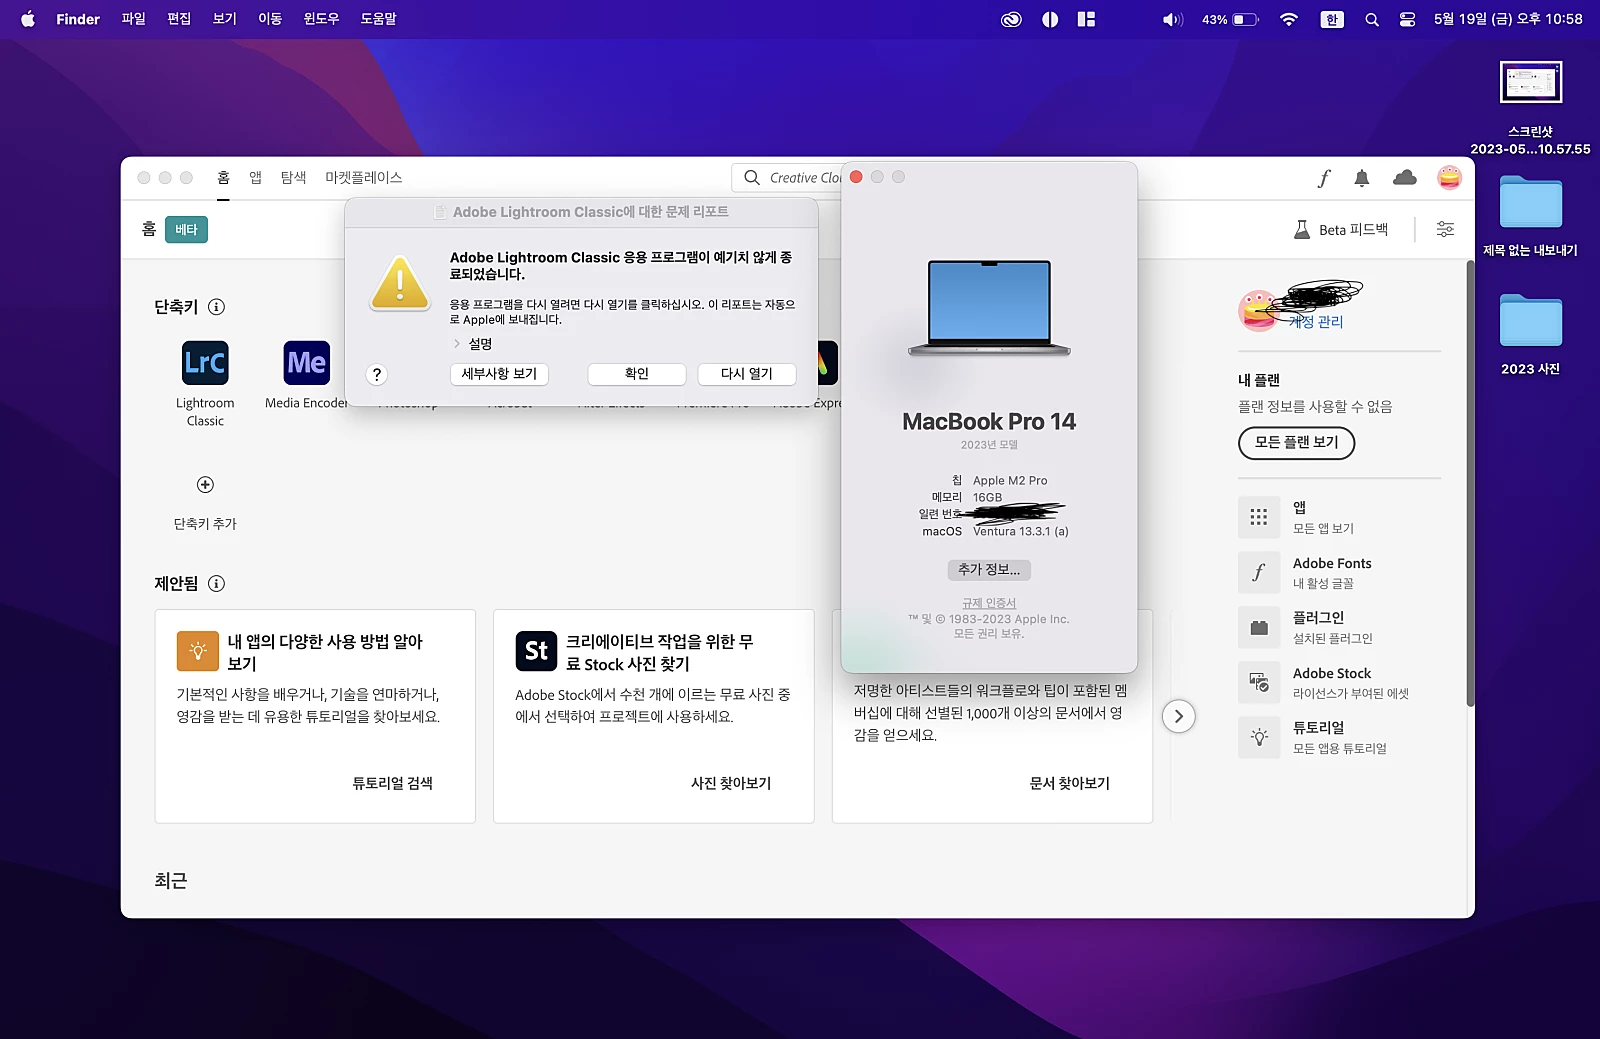Click the 계정 관리 link
This screenshot has width=1600, height=1039.
tap(1315, 322)
